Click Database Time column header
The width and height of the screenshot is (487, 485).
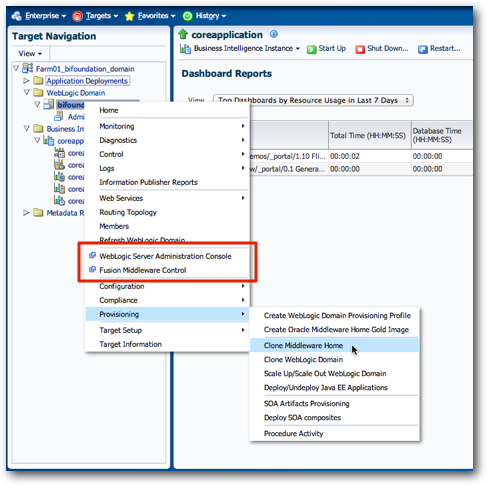pyautogui.click(x=442, y=135)
